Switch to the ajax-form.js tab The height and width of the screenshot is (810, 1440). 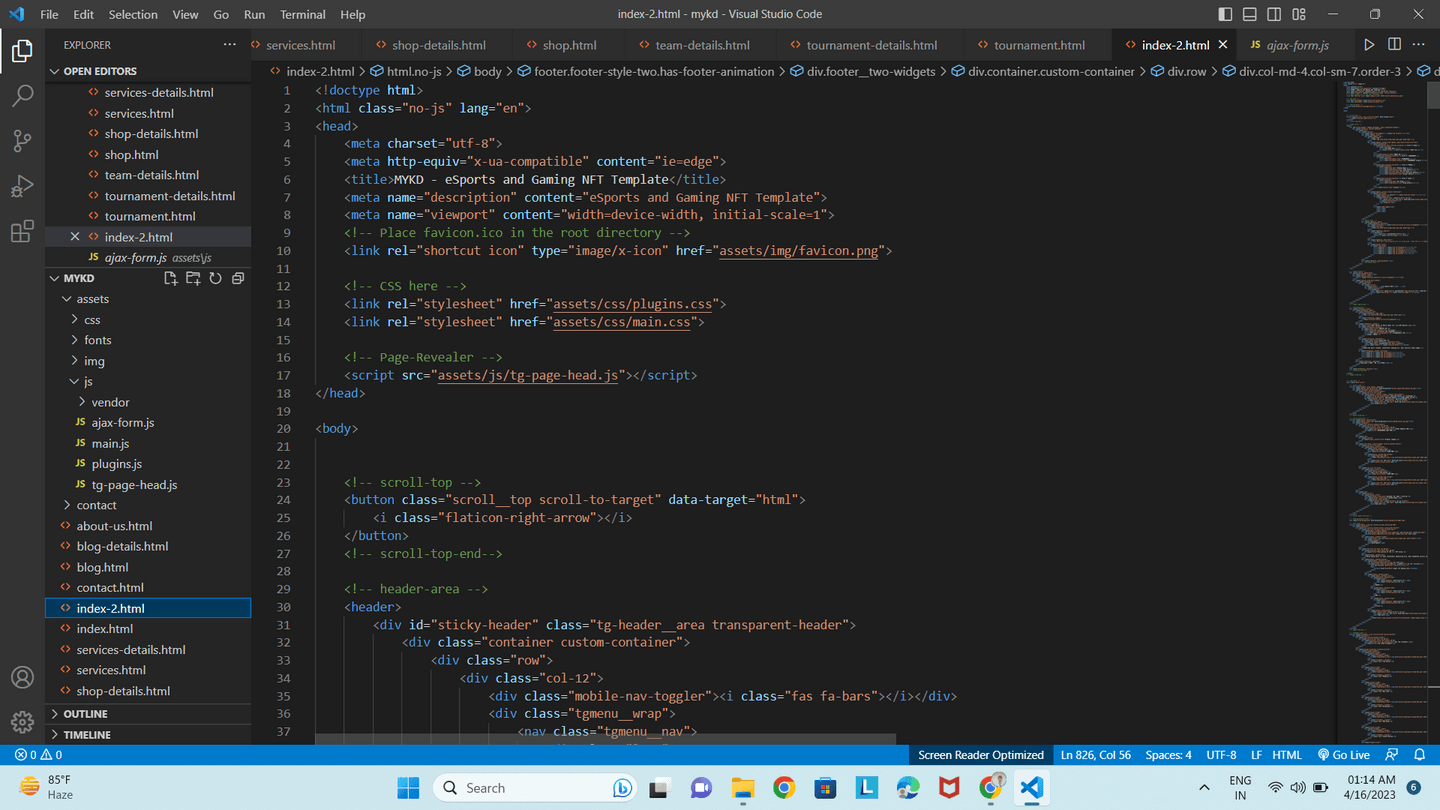1297,45
